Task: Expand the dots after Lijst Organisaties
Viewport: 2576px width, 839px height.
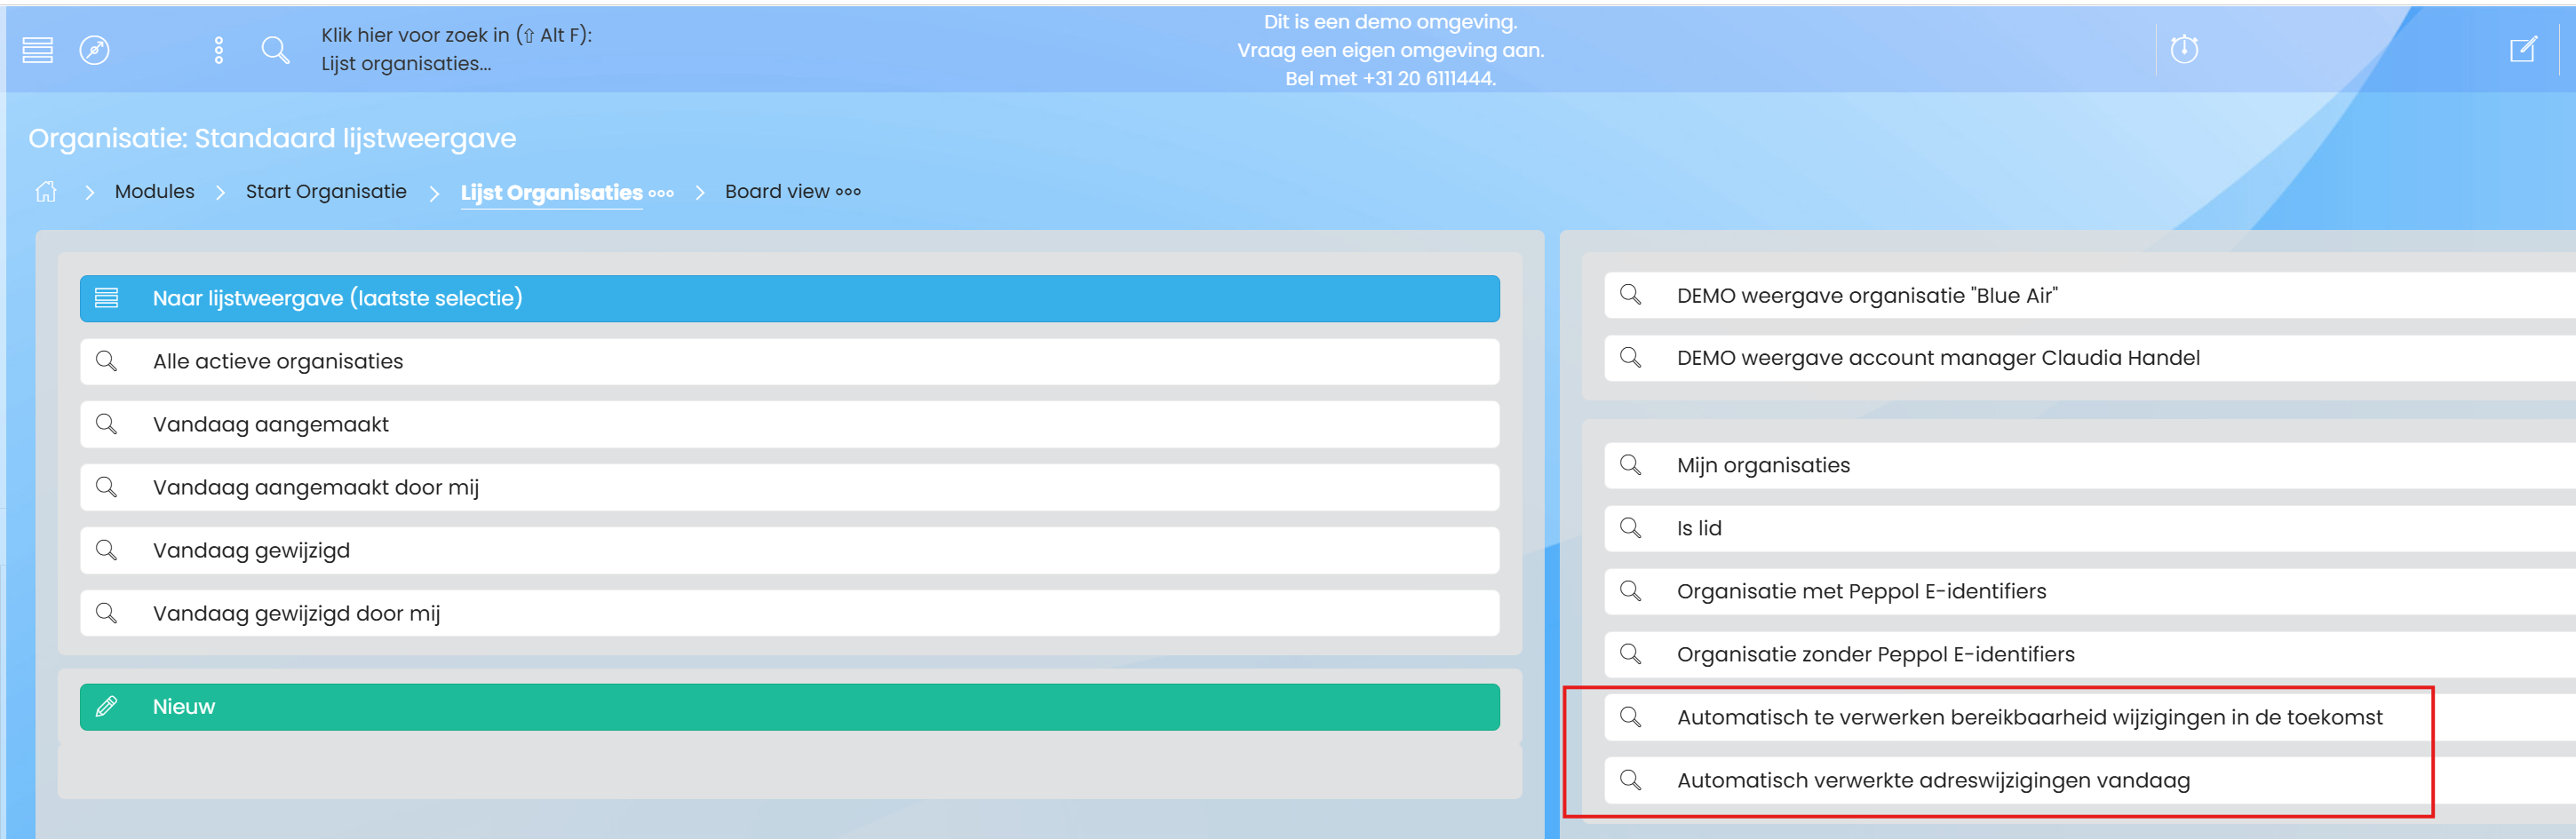Action: pyautogui.click(x=661, y=193)
